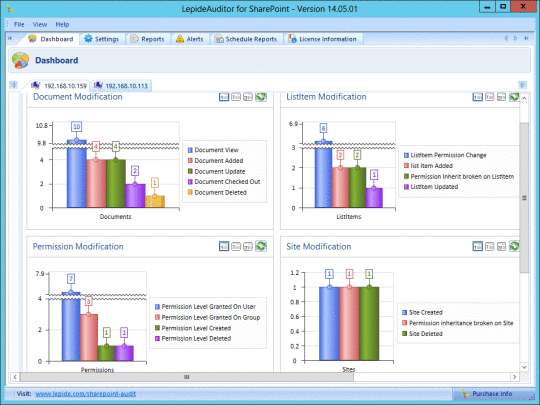This screenshot has height=405, width=540.
Task: Show 31-day view for ListItem Modification
Action: point(501,97)
